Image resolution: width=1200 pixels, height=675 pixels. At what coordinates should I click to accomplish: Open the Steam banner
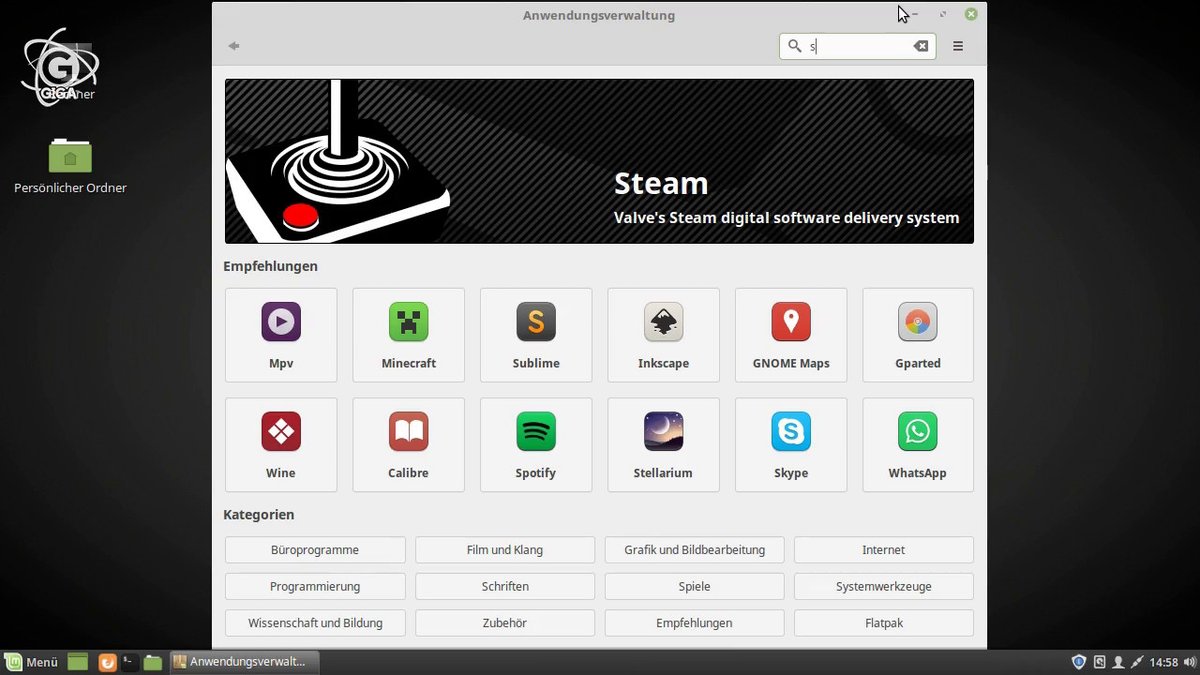pyautogui.click(x=598, y=160)
